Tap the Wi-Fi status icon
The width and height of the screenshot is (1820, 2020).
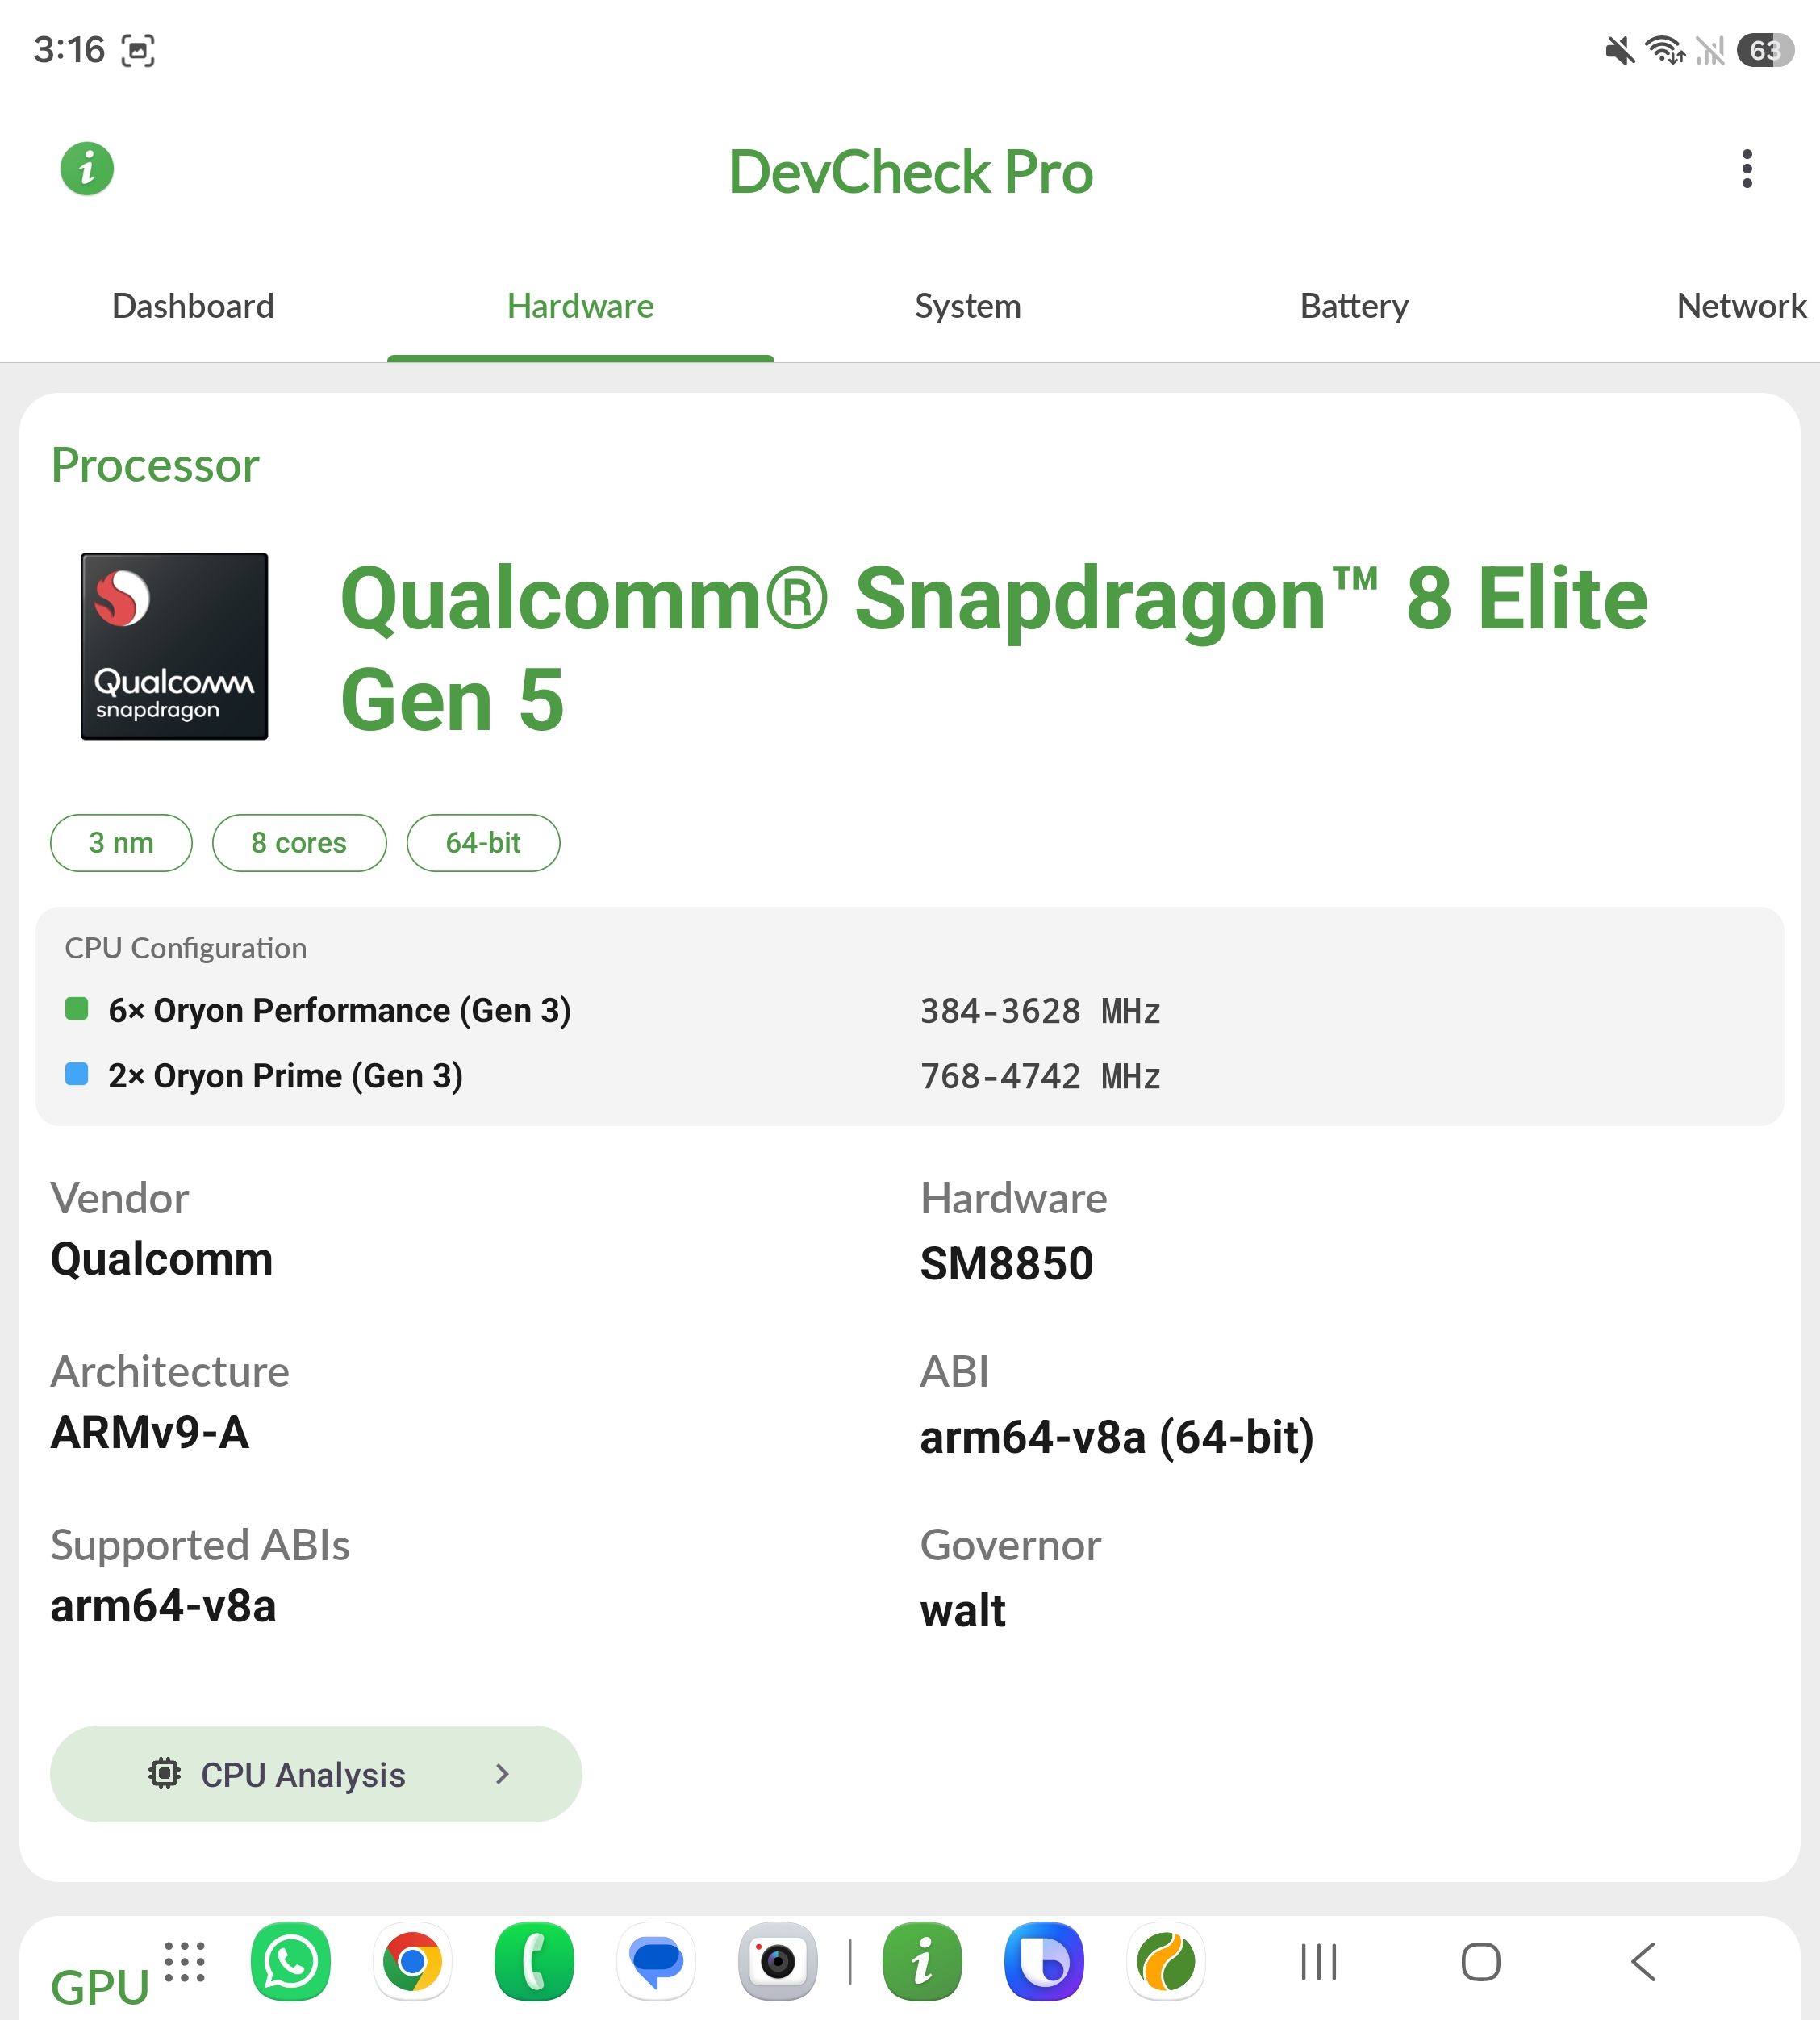pos(1666,50)
